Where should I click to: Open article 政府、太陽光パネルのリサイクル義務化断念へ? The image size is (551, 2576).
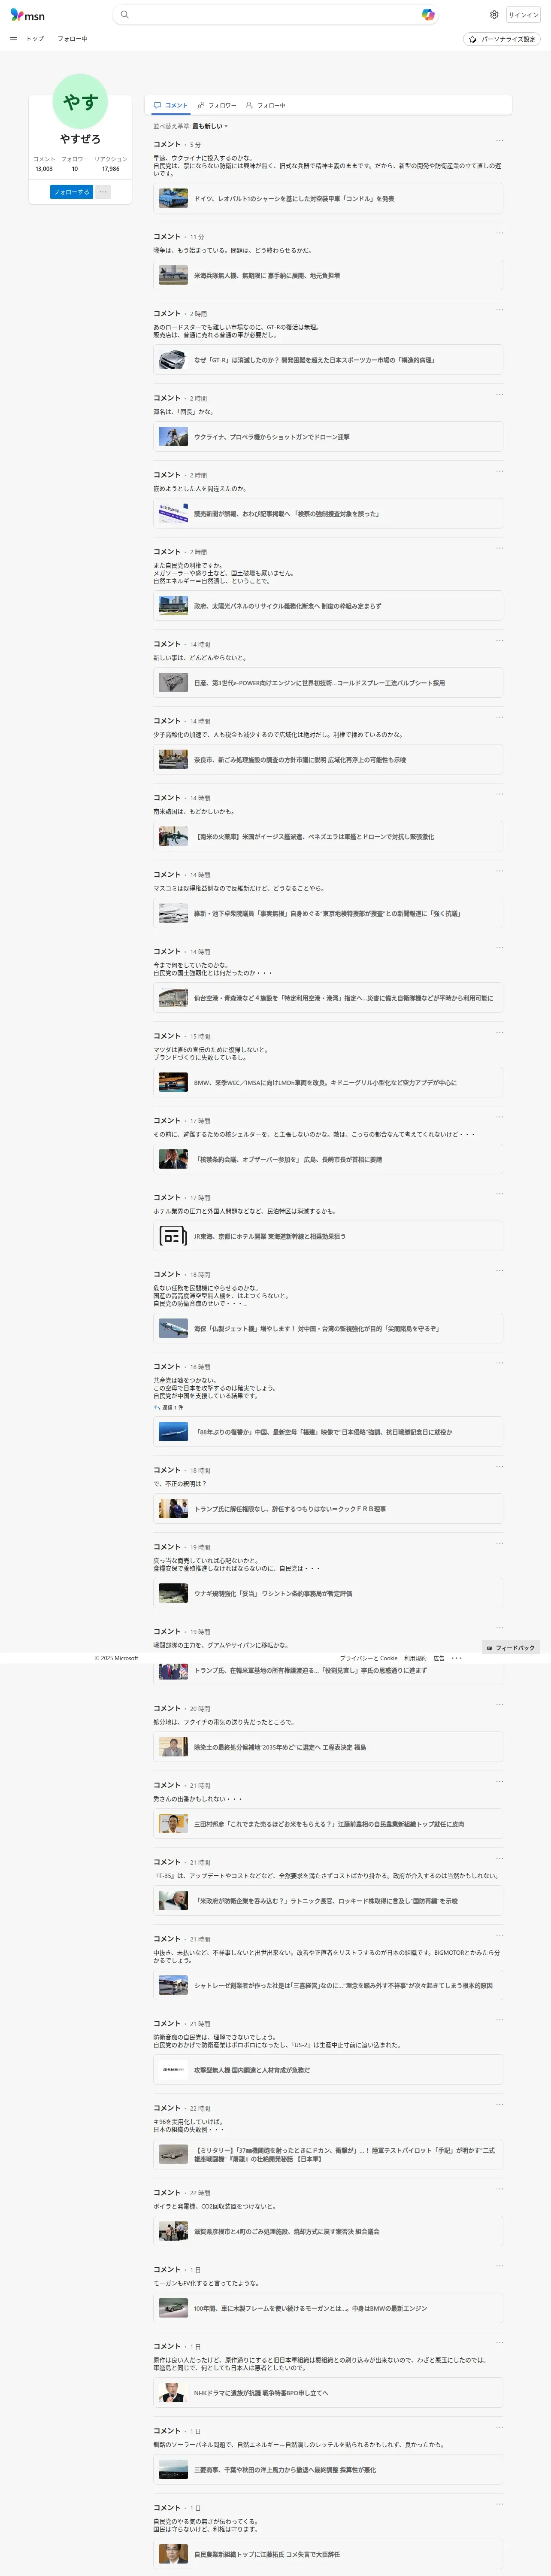tap(328, 606)
